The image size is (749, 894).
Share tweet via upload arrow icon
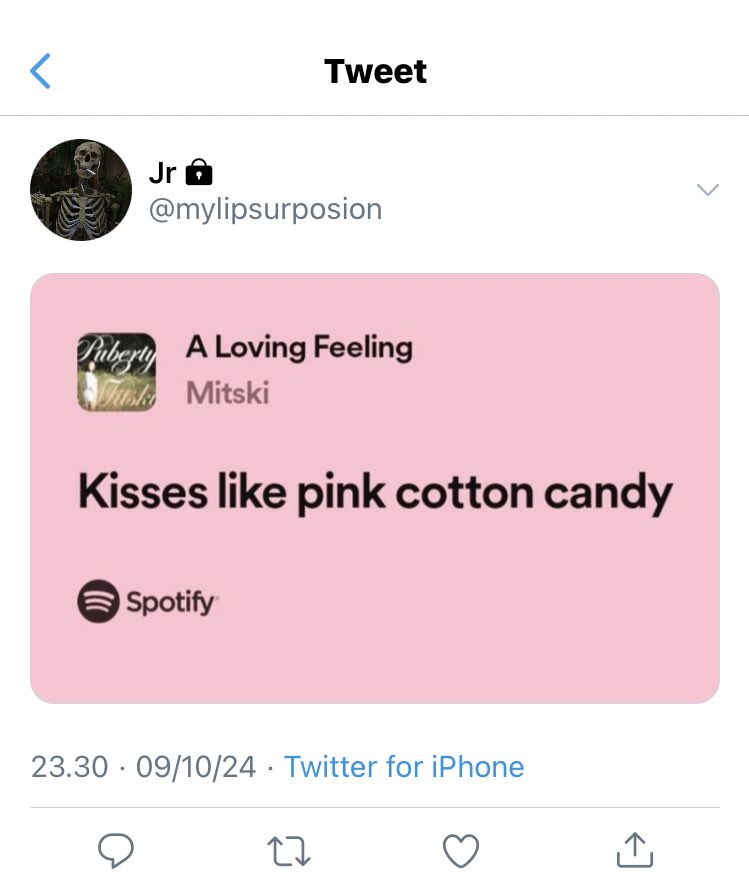click(x=634, y=850)
